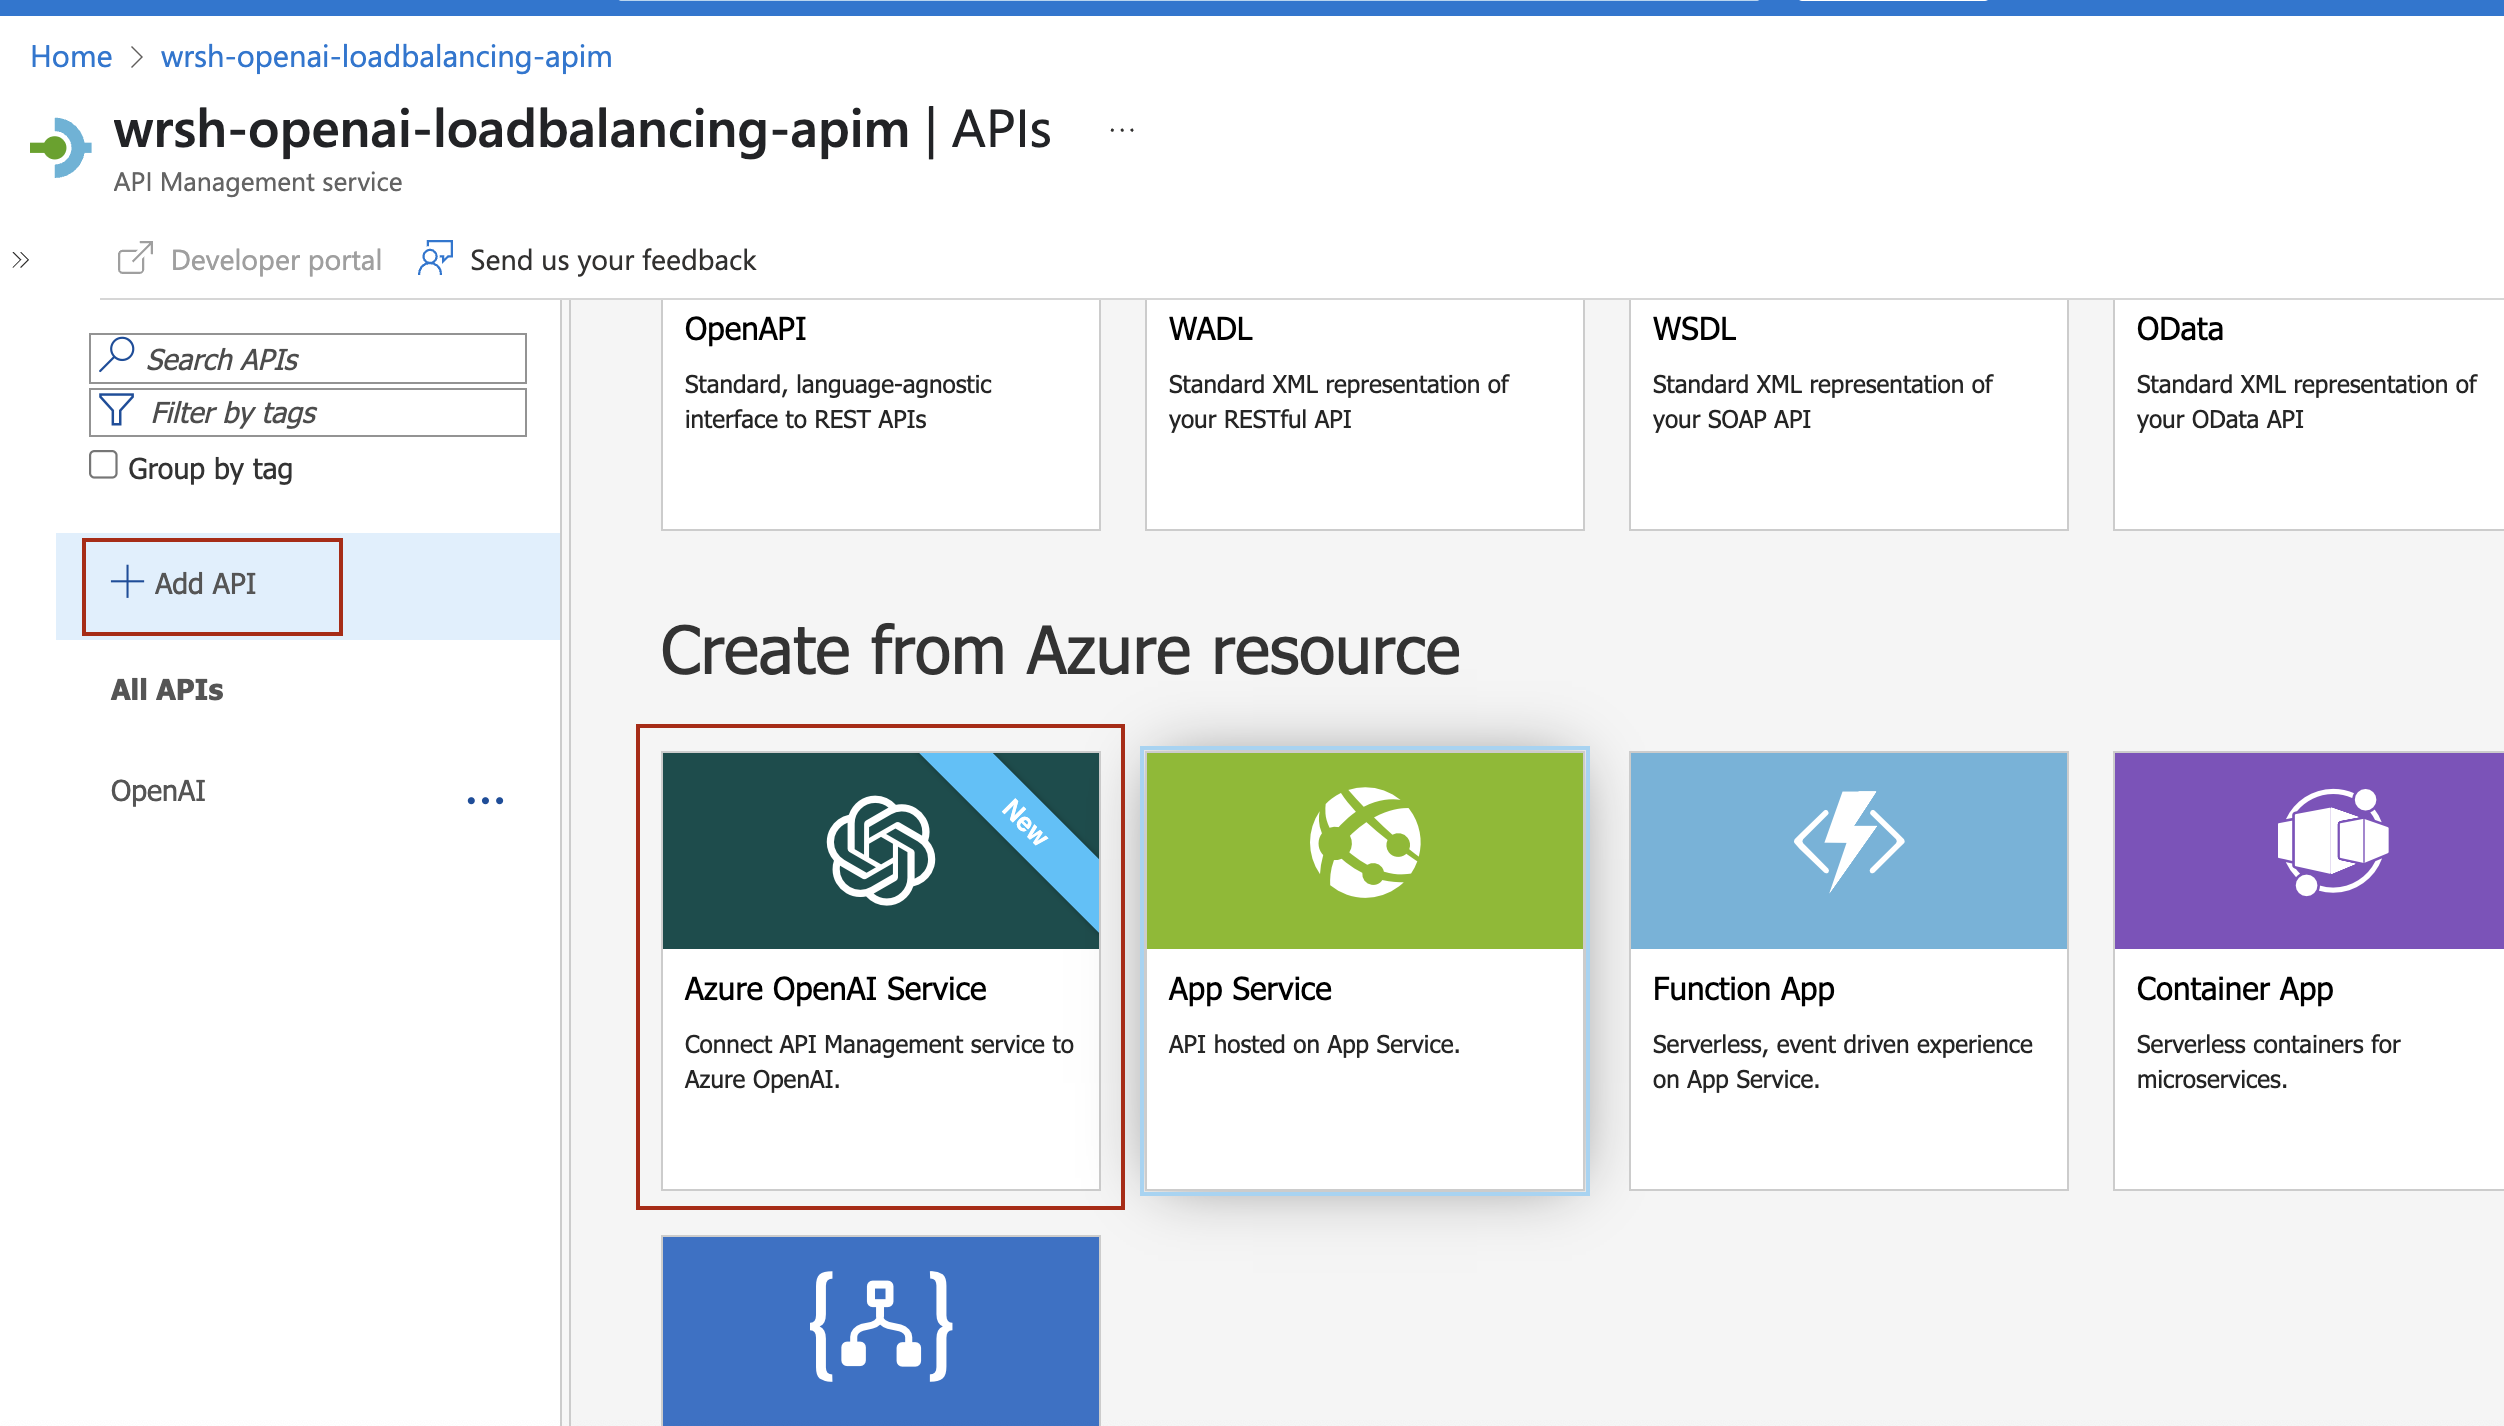
Task: Click the magnifier icon in Search APIs
Action: pos(117,353)
